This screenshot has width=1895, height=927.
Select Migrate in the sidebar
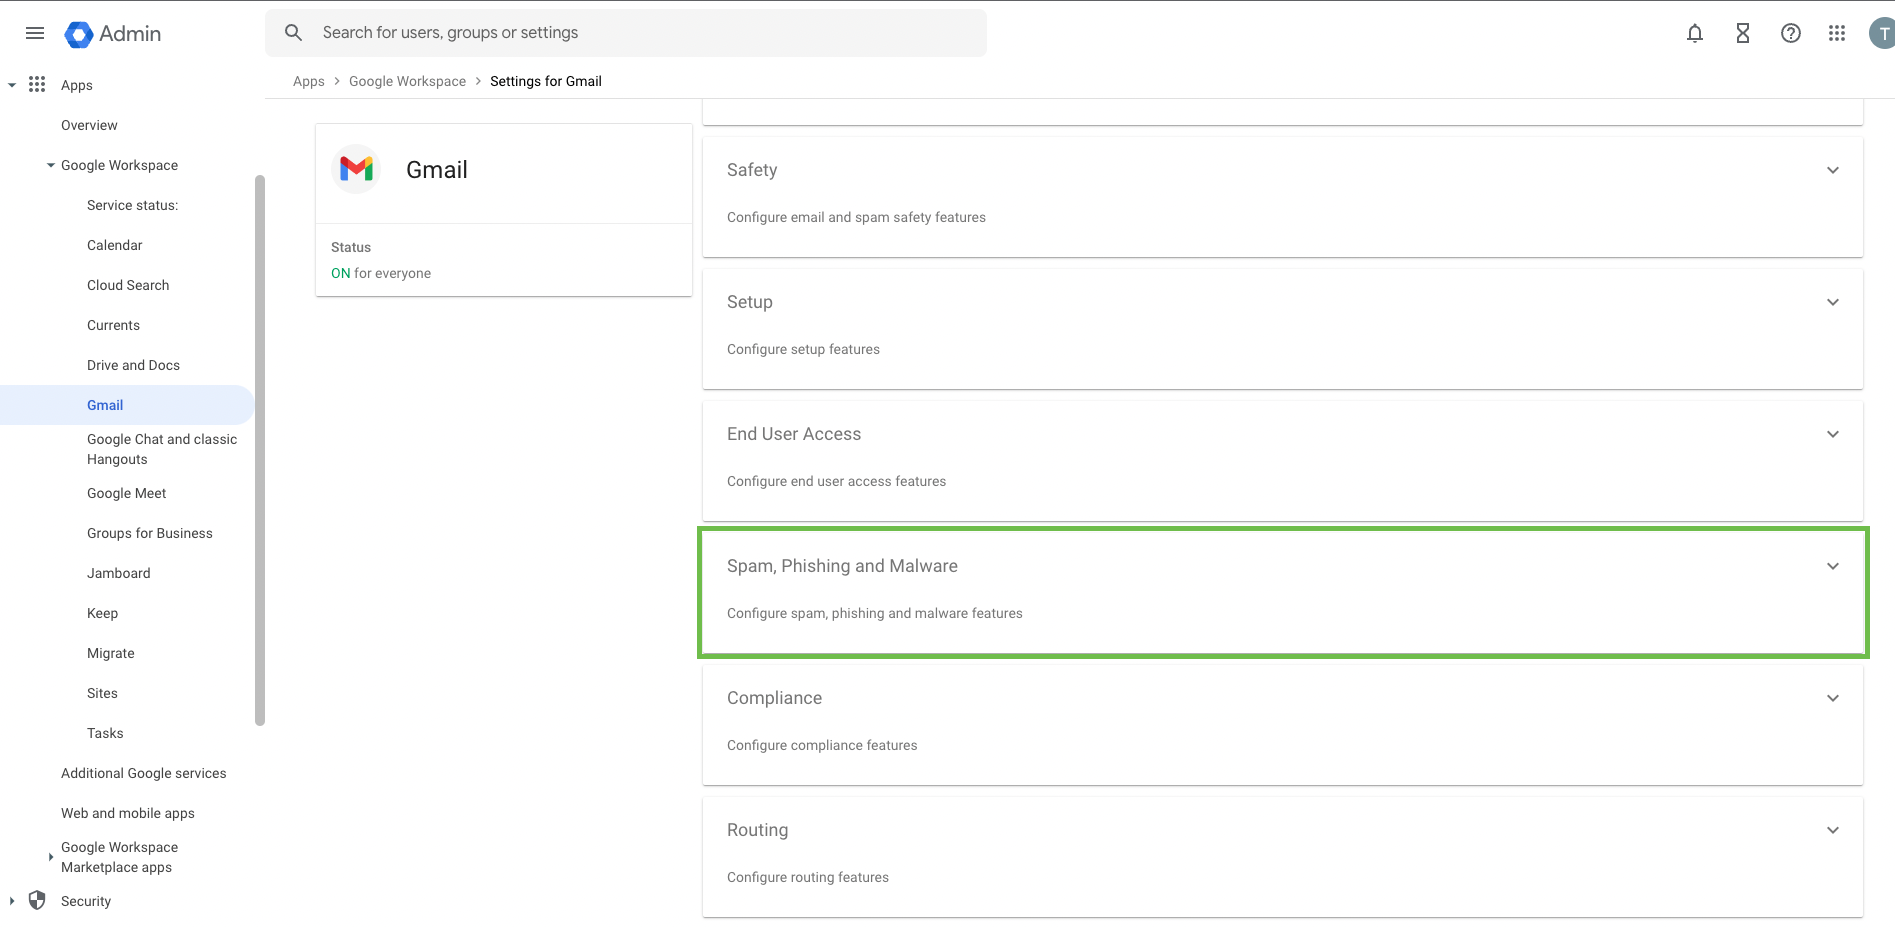coord(110,653)
